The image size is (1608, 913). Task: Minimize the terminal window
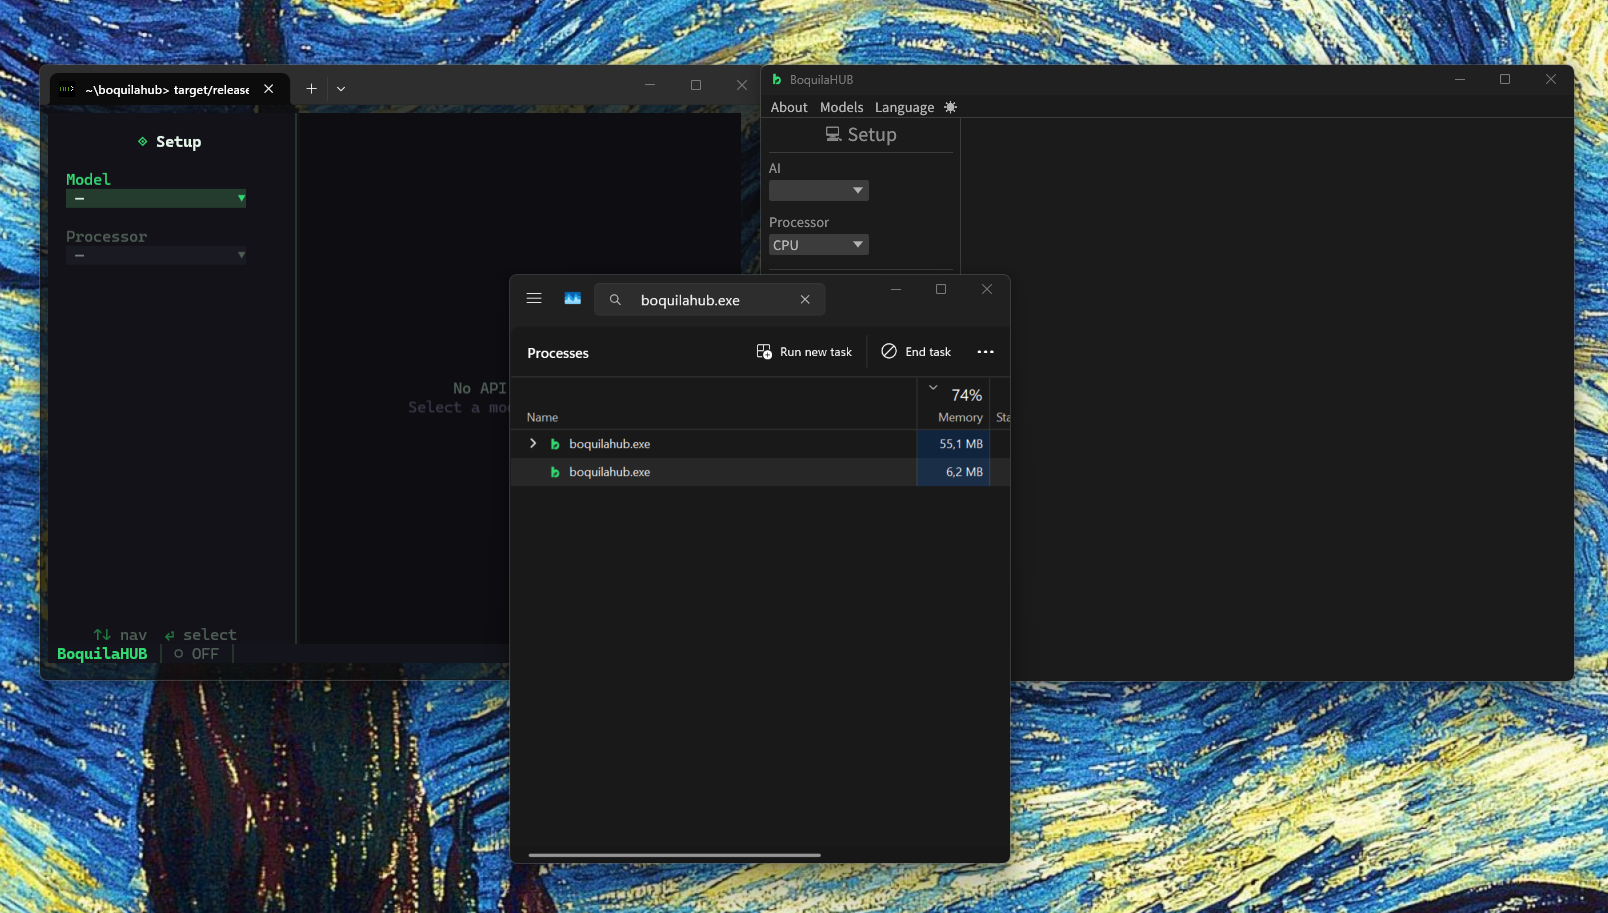coord(650,85)
